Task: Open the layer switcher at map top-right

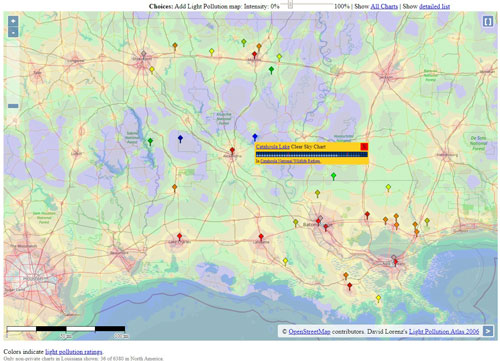Action: [488, 22]
